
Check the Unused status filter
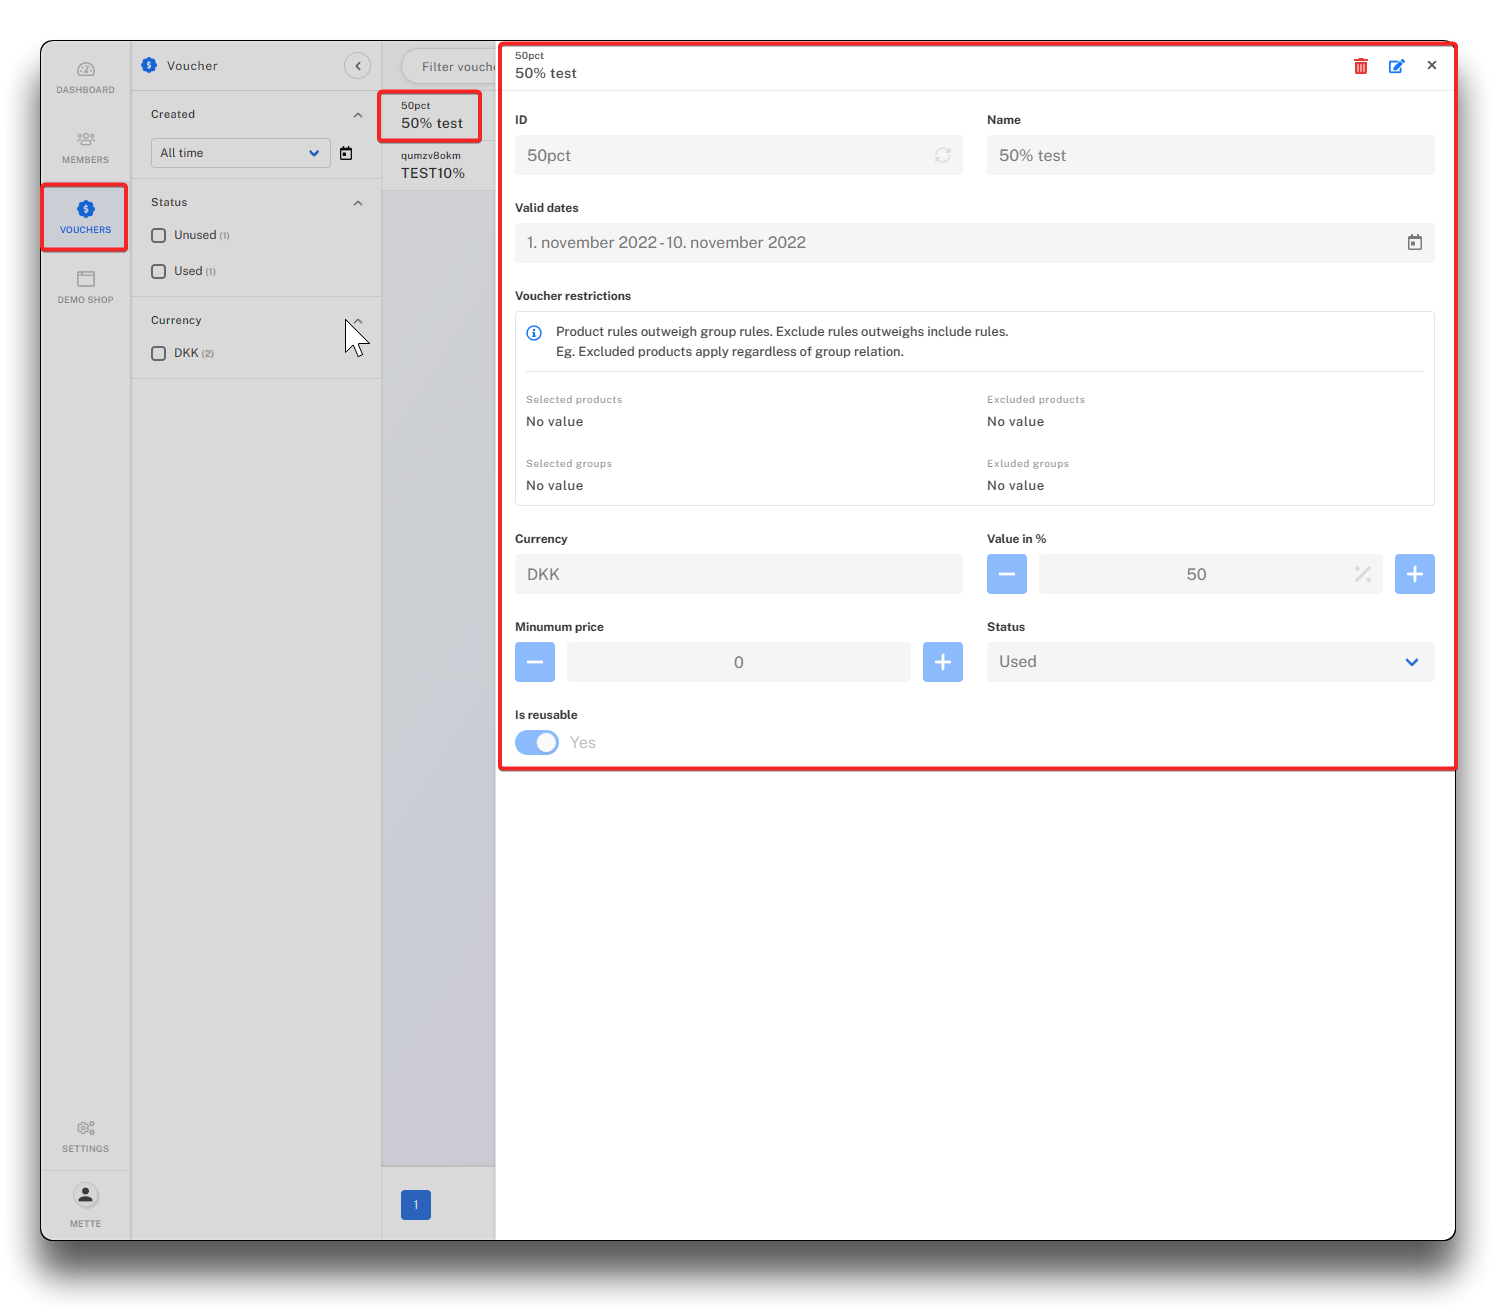click(x=159, y=236)
